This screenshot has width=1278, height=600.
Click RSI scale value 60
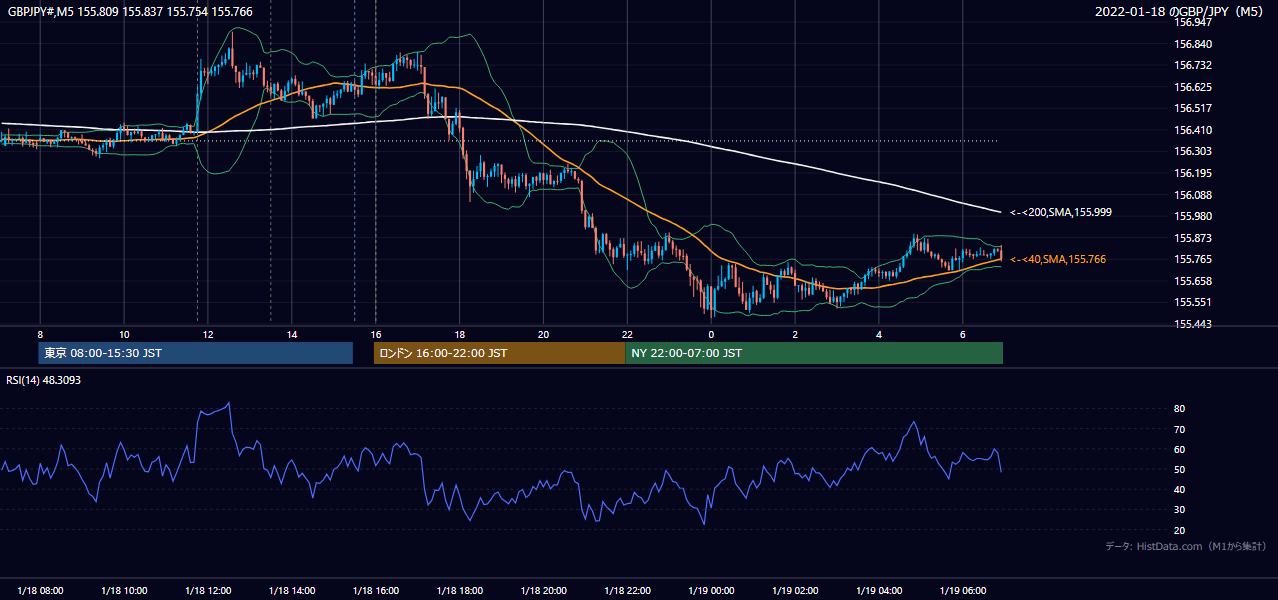coord(1180,449)
